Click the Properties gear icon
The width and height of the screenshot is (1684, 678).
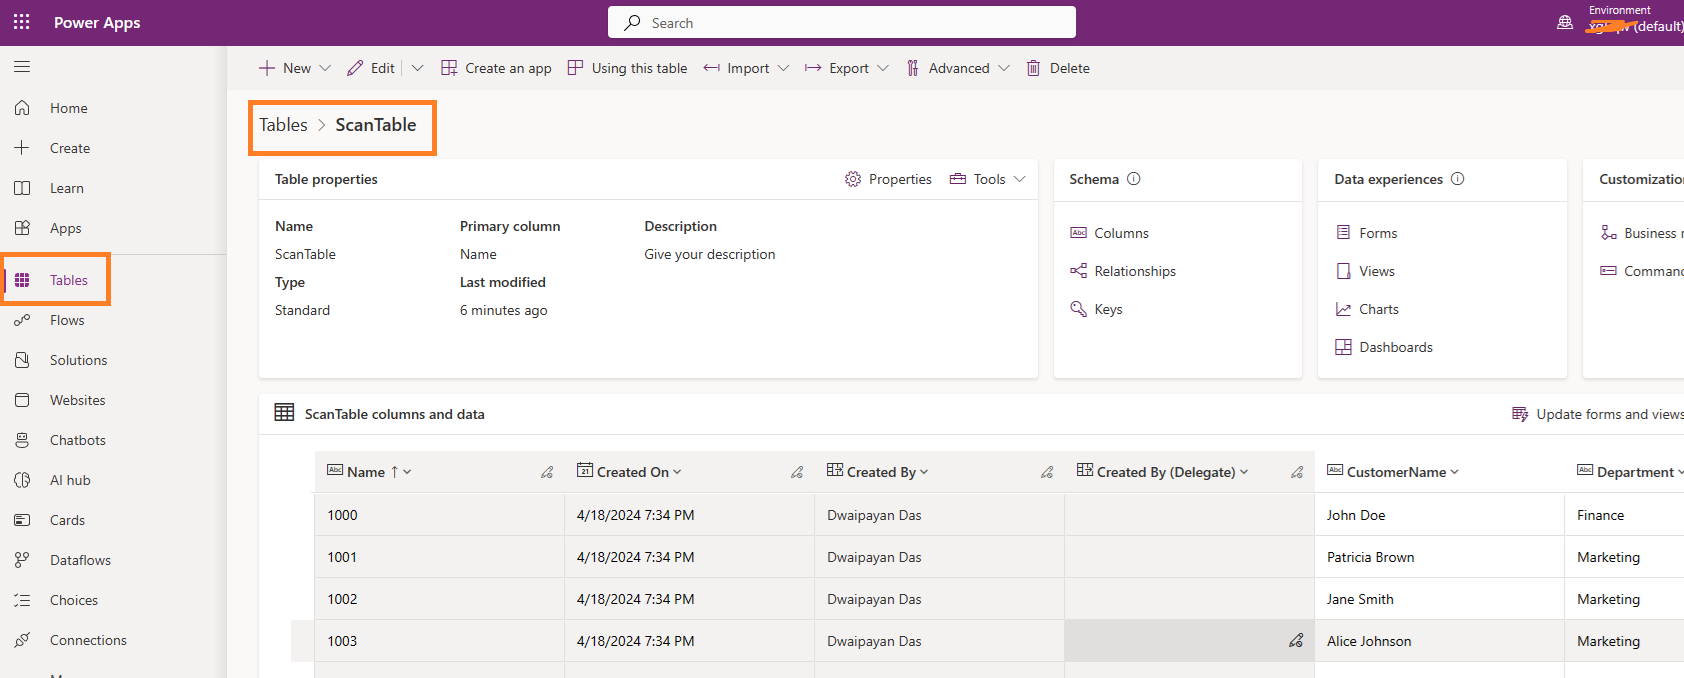853,179
